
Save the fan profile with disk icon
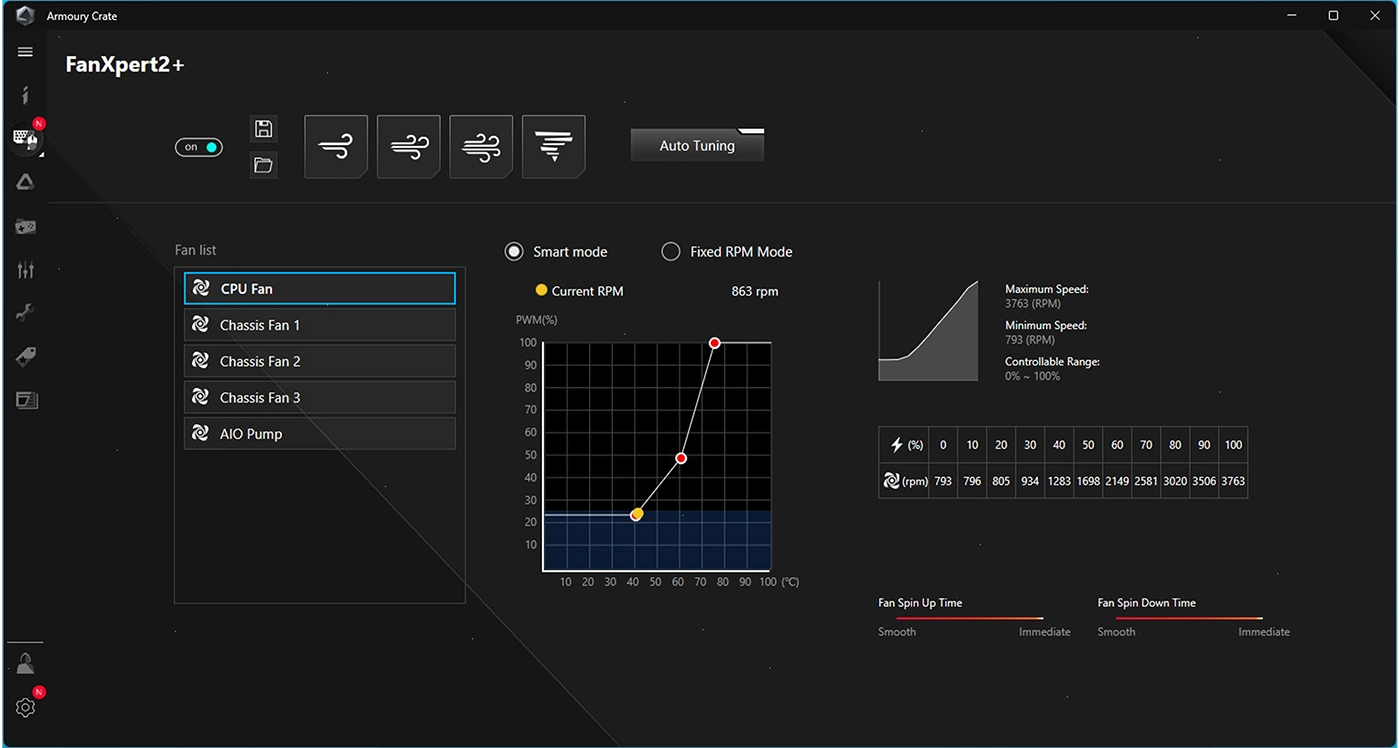pyautogui.click(x=263, y=128)
